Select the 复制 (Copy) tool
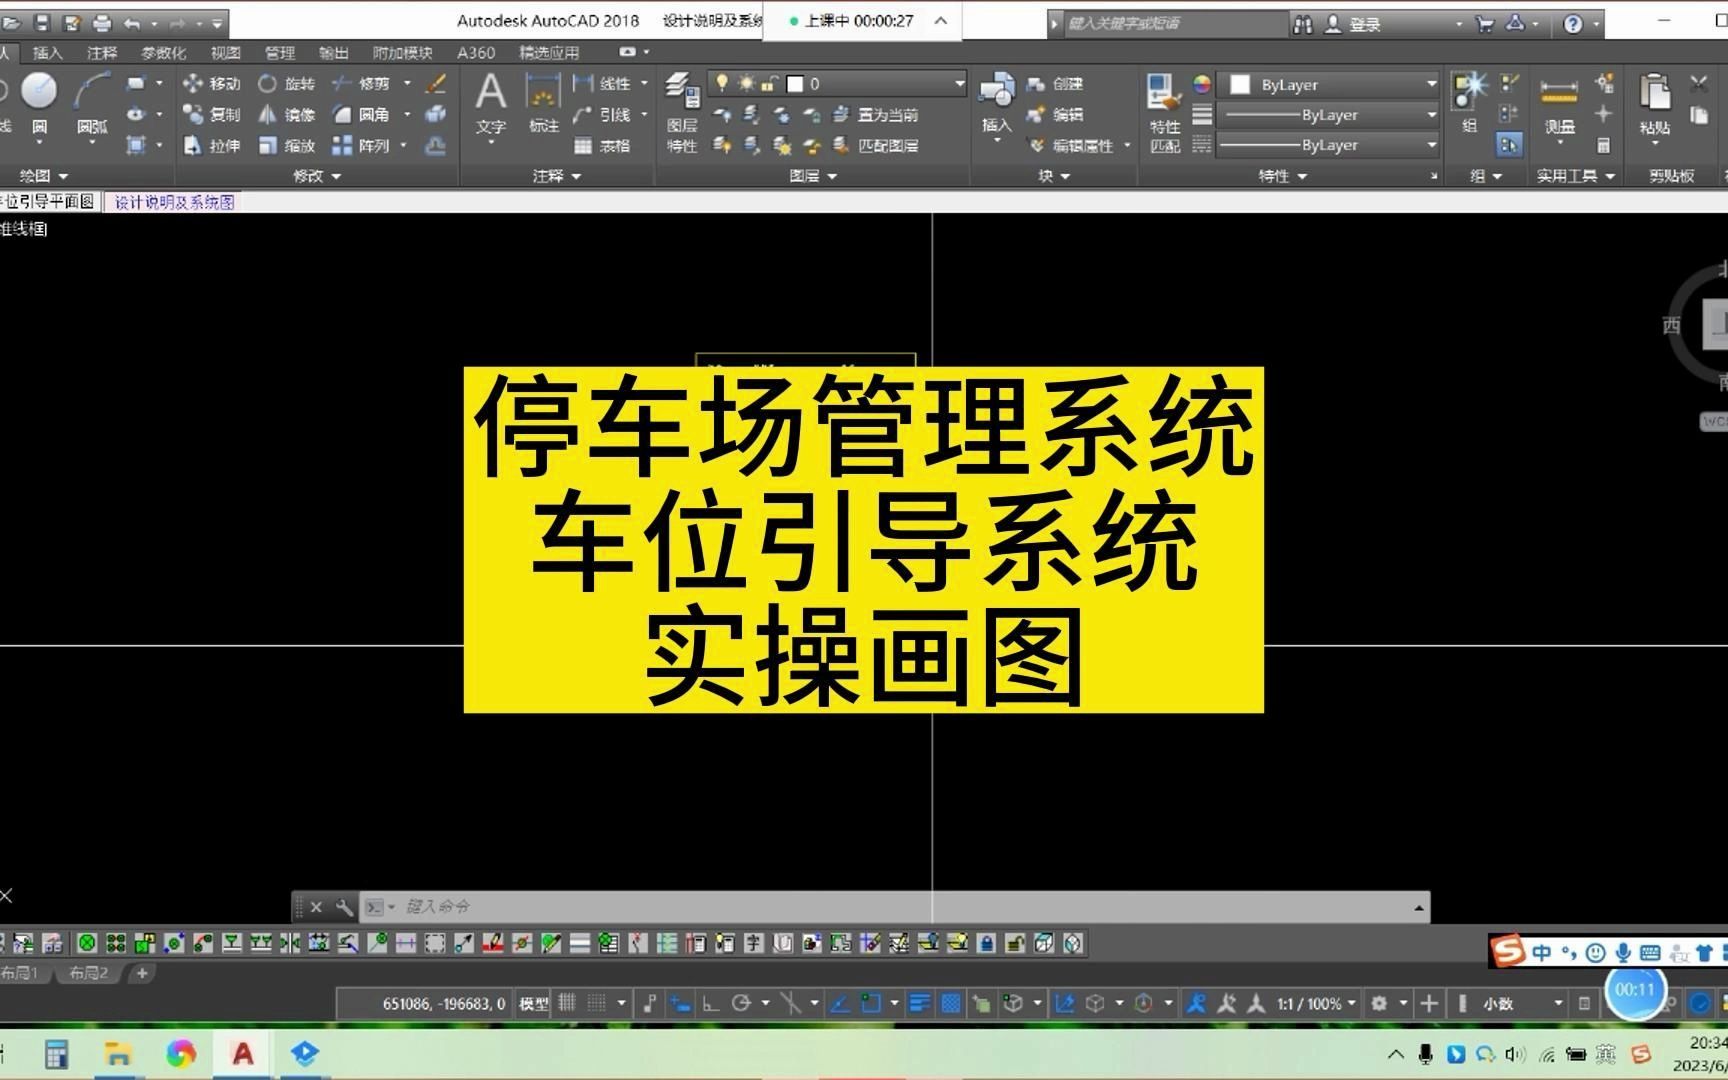This screenshot has height=1080, width=1728. coord(211,115)
